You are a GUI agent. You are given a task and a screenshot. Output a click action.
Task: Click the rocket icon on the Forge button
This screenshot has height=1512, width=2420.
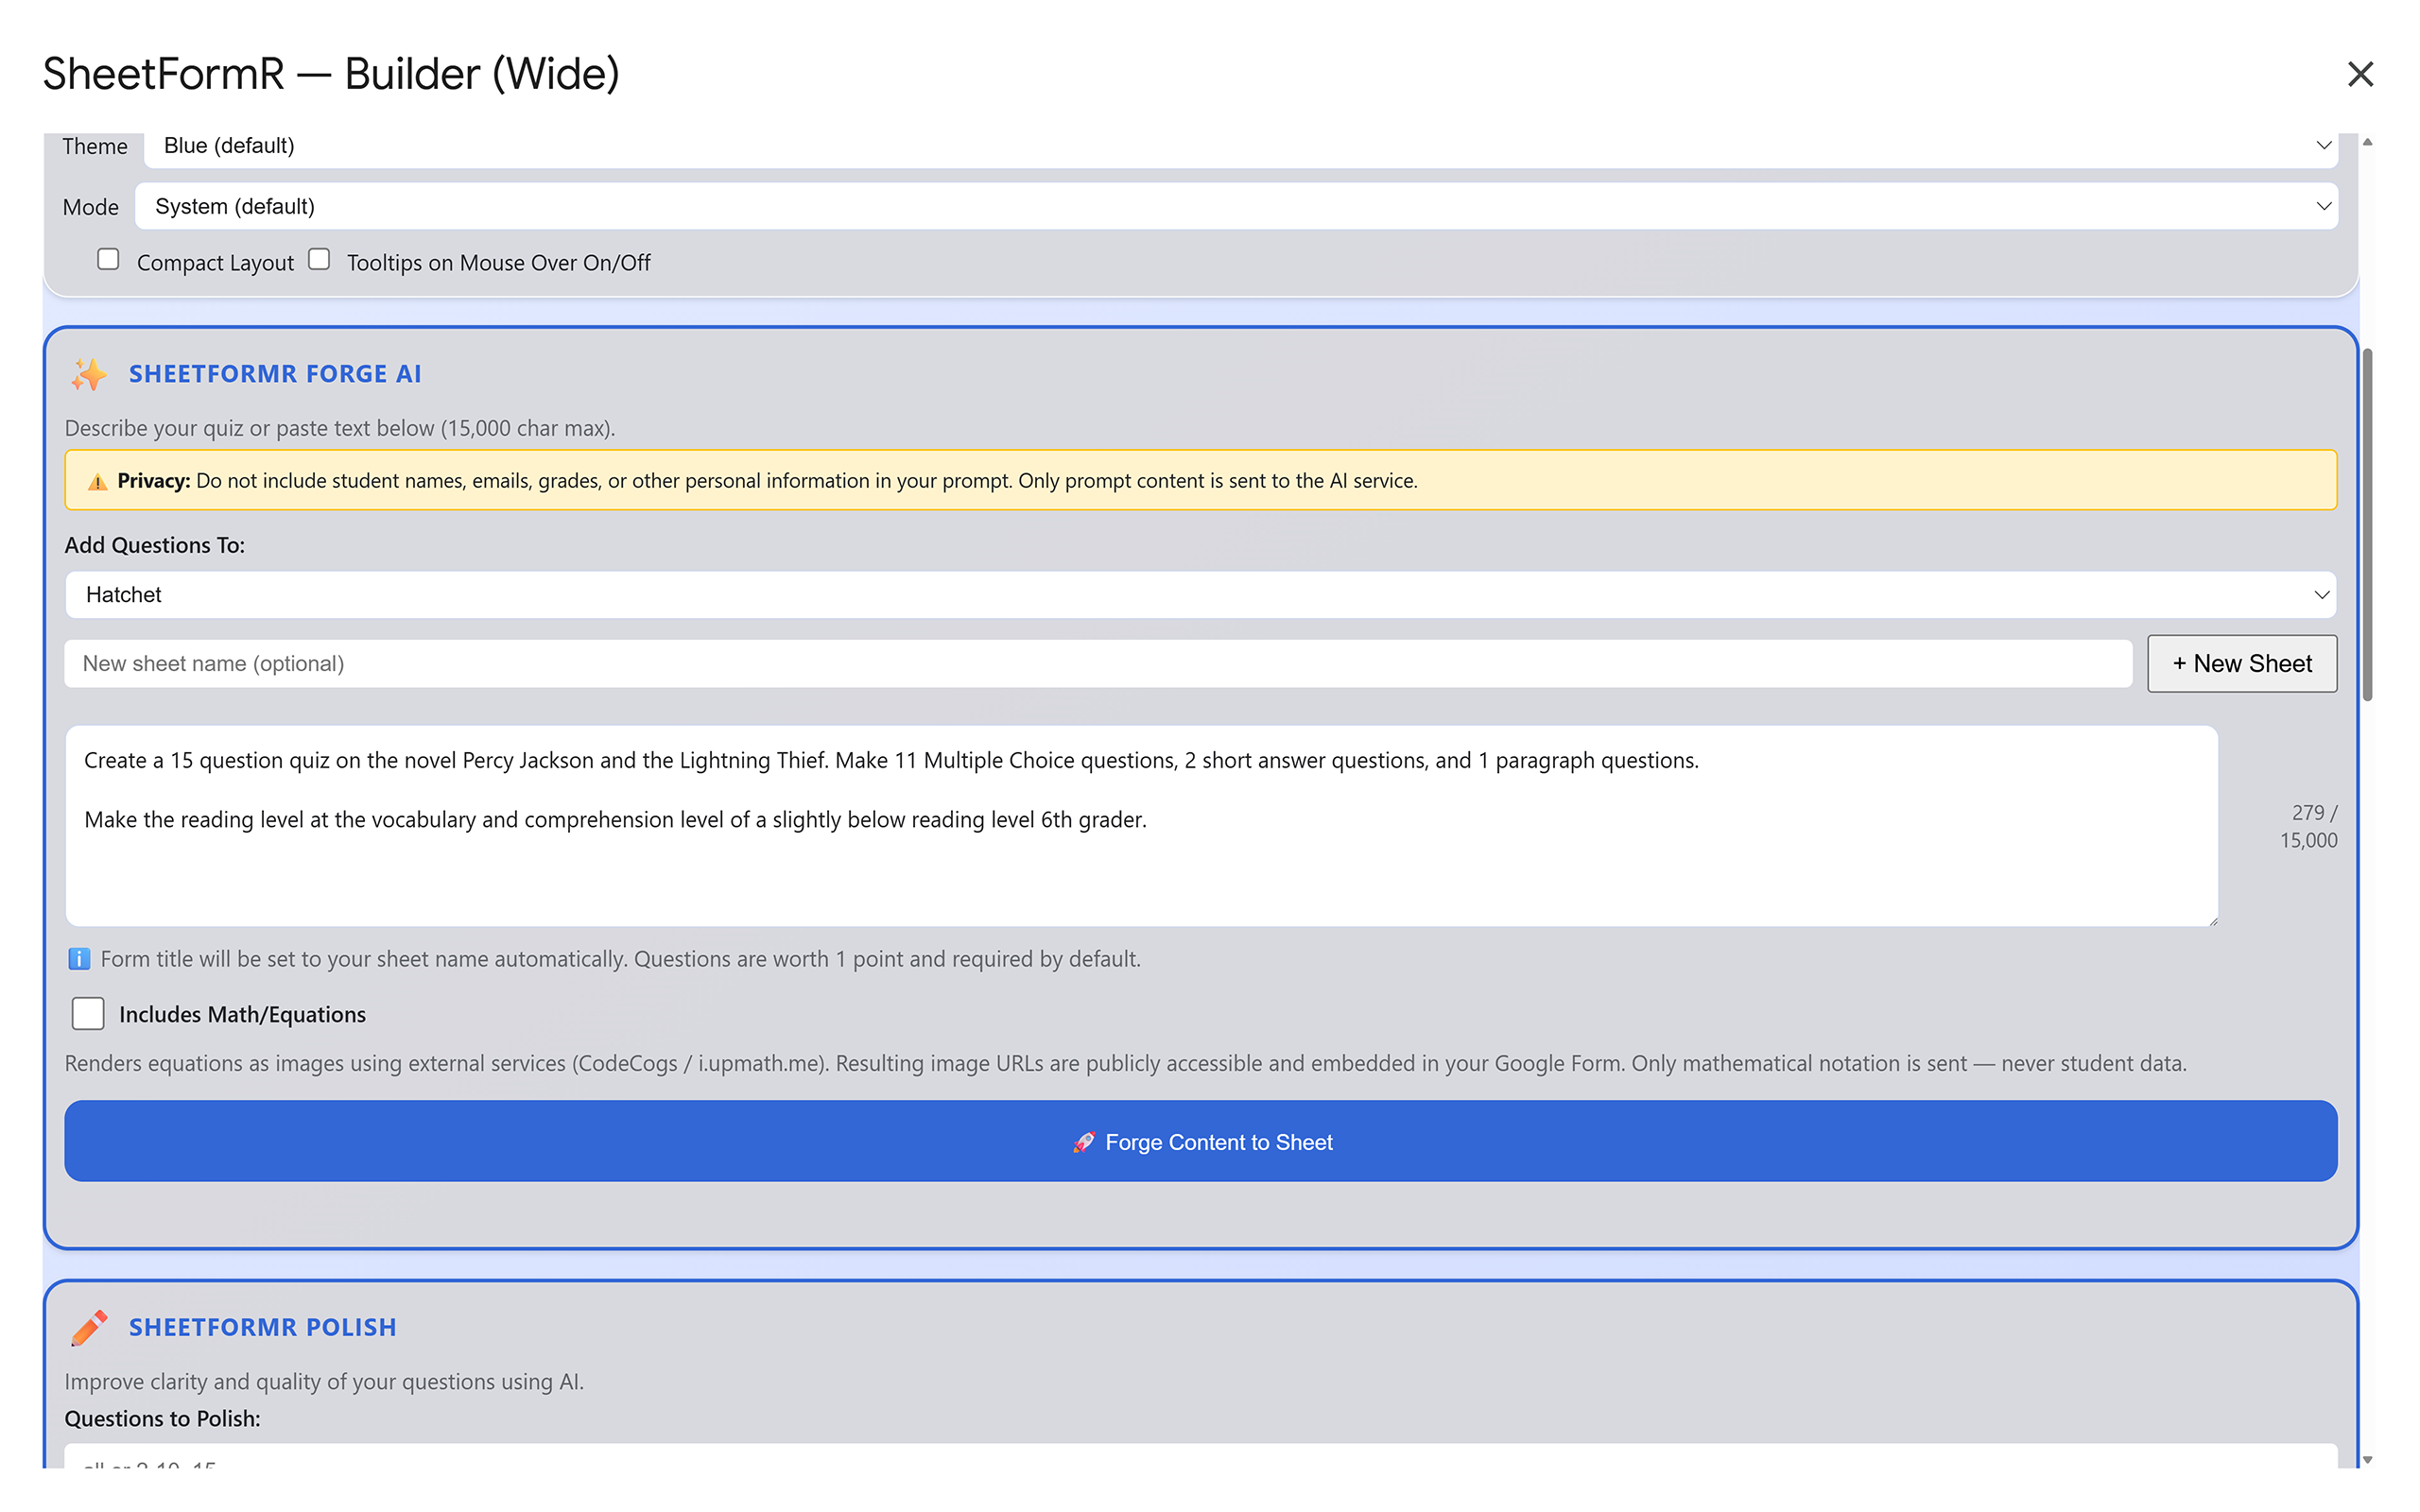pyautogui.click(x=1084, y=1141)
